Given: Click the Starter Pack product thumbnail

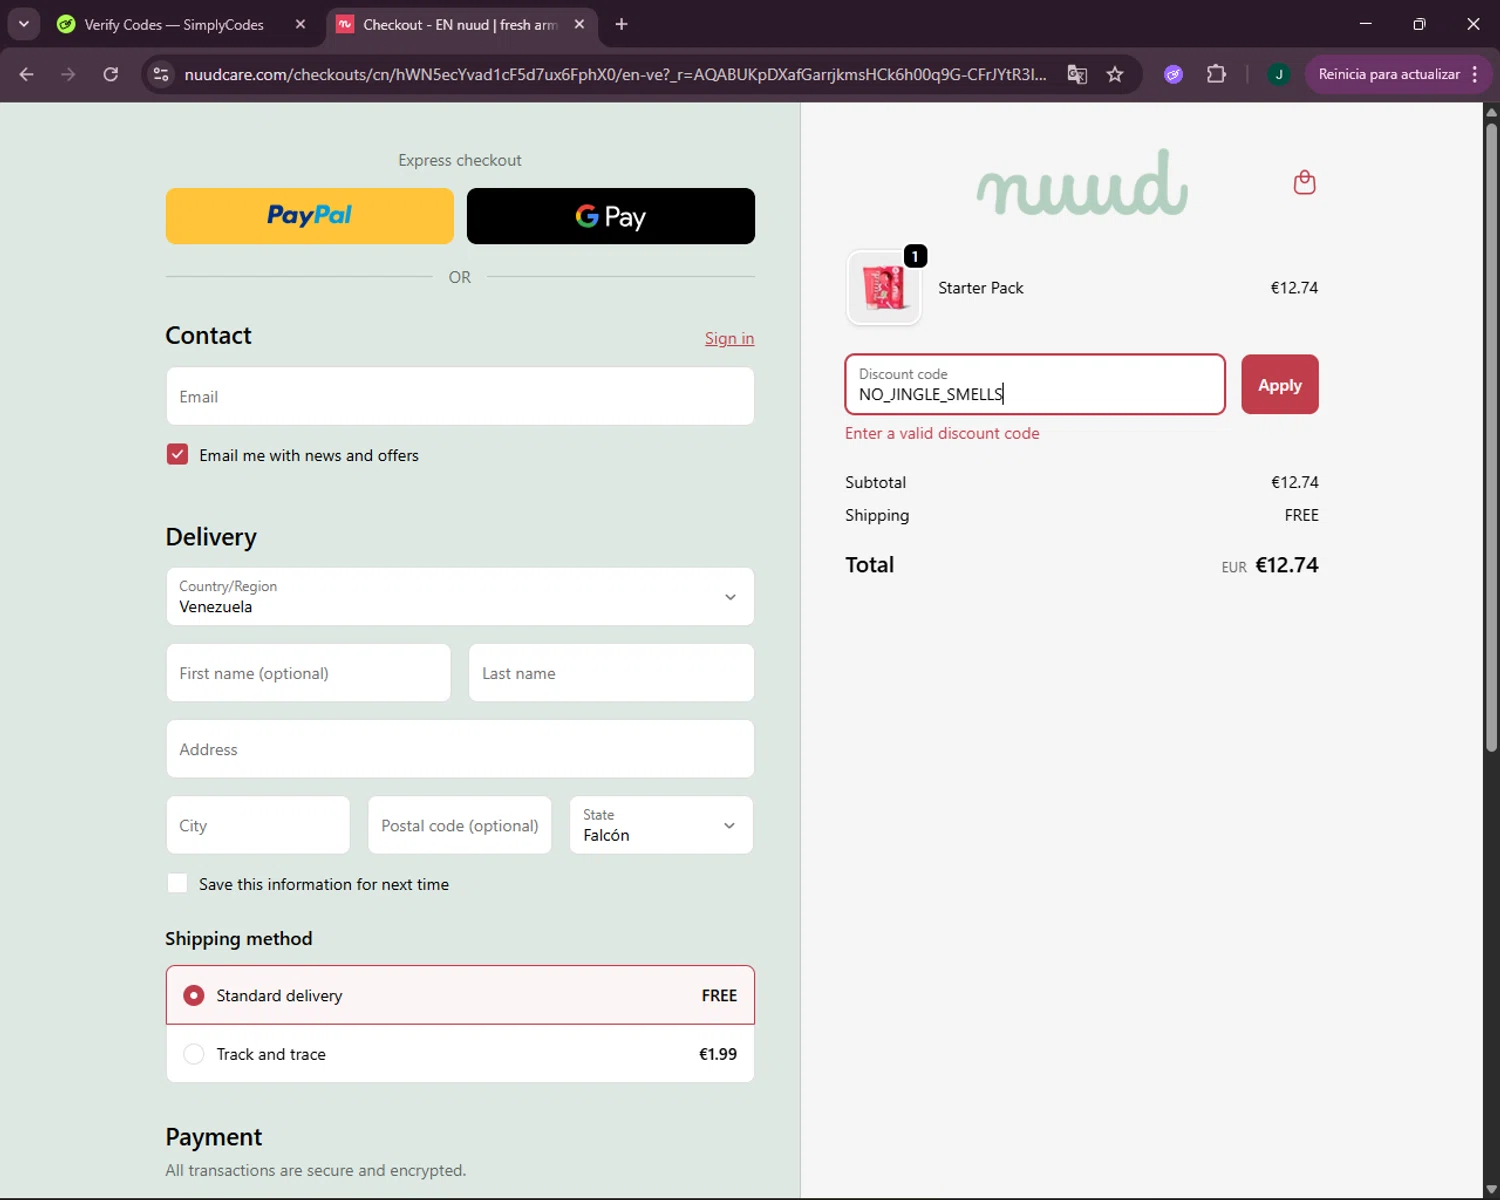Looking at the screenshot, I should [884, 288].
